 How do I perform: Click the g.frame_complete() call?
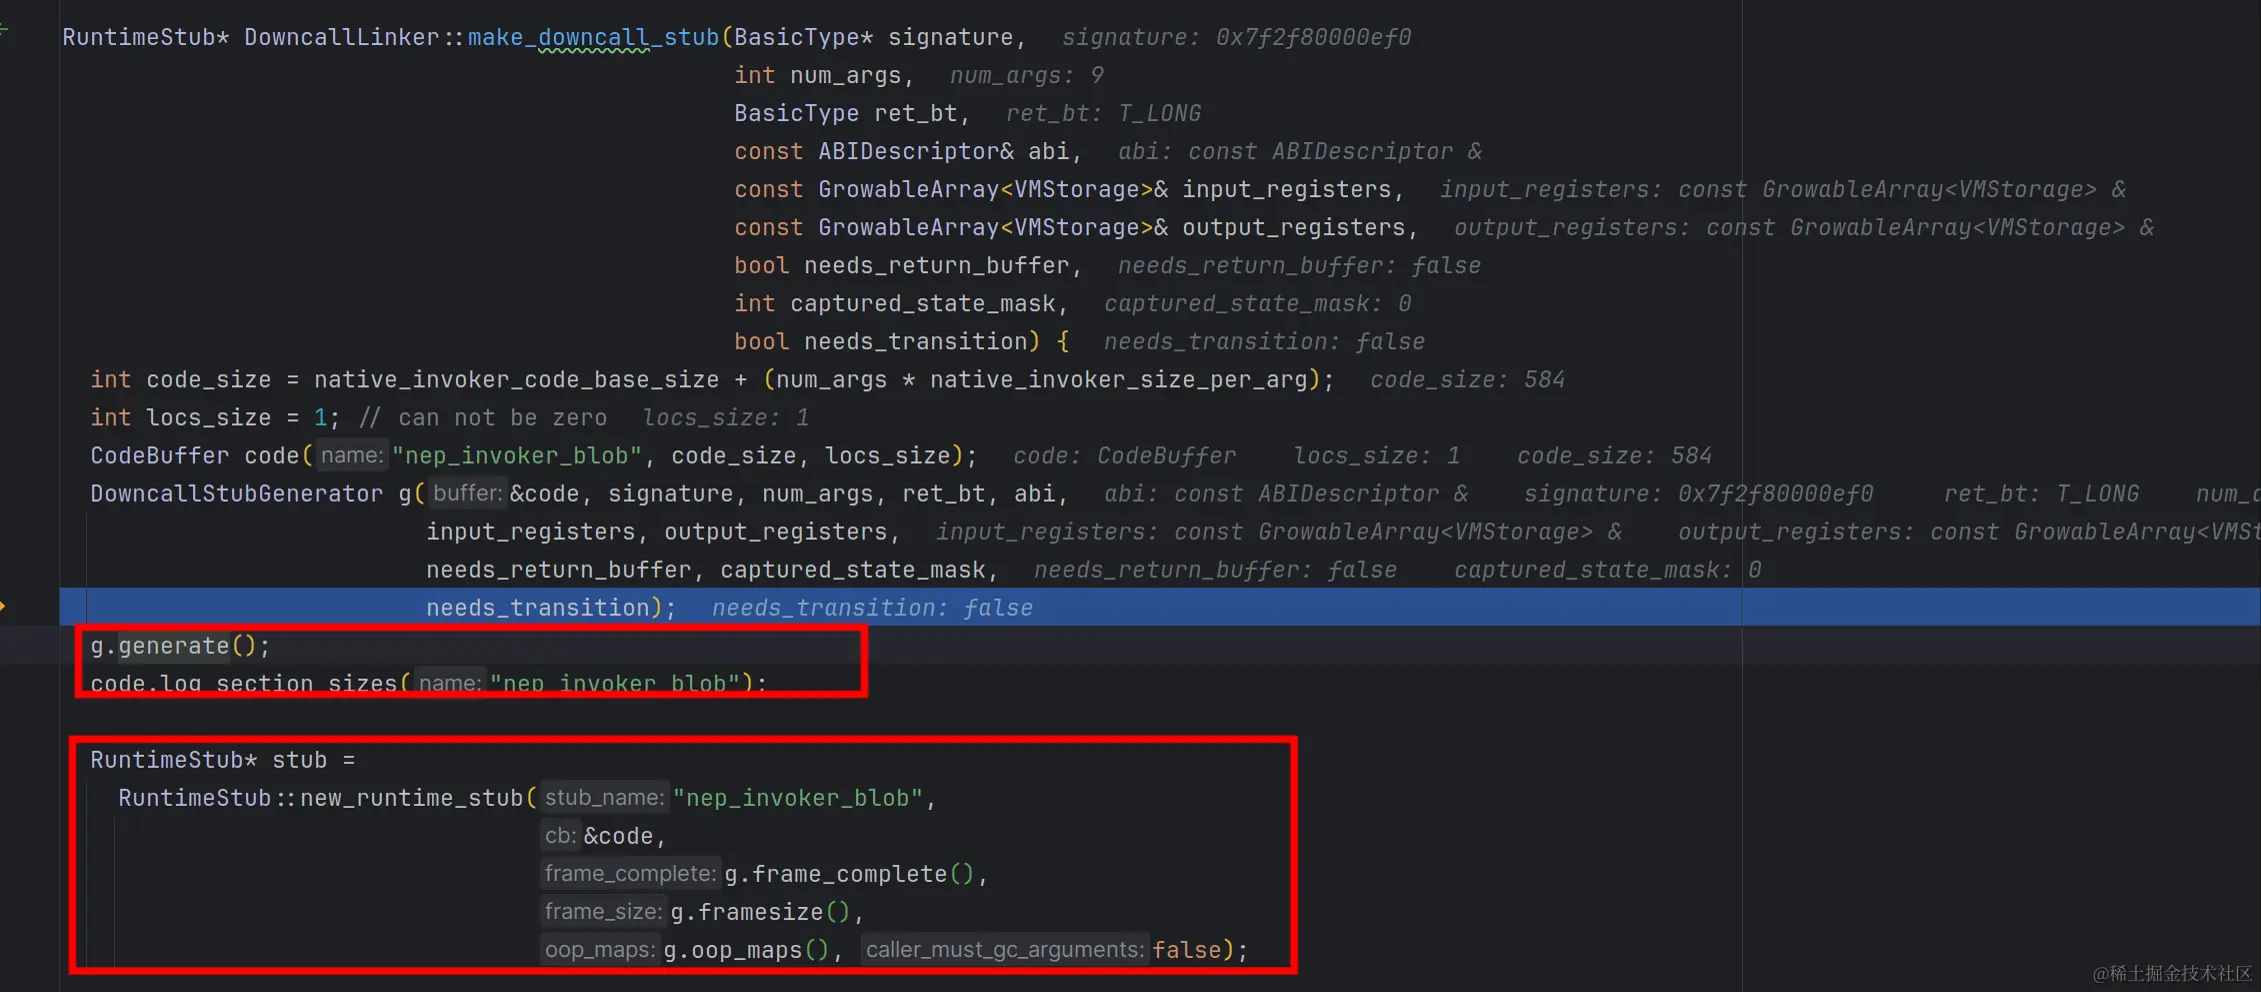[849, 873]
